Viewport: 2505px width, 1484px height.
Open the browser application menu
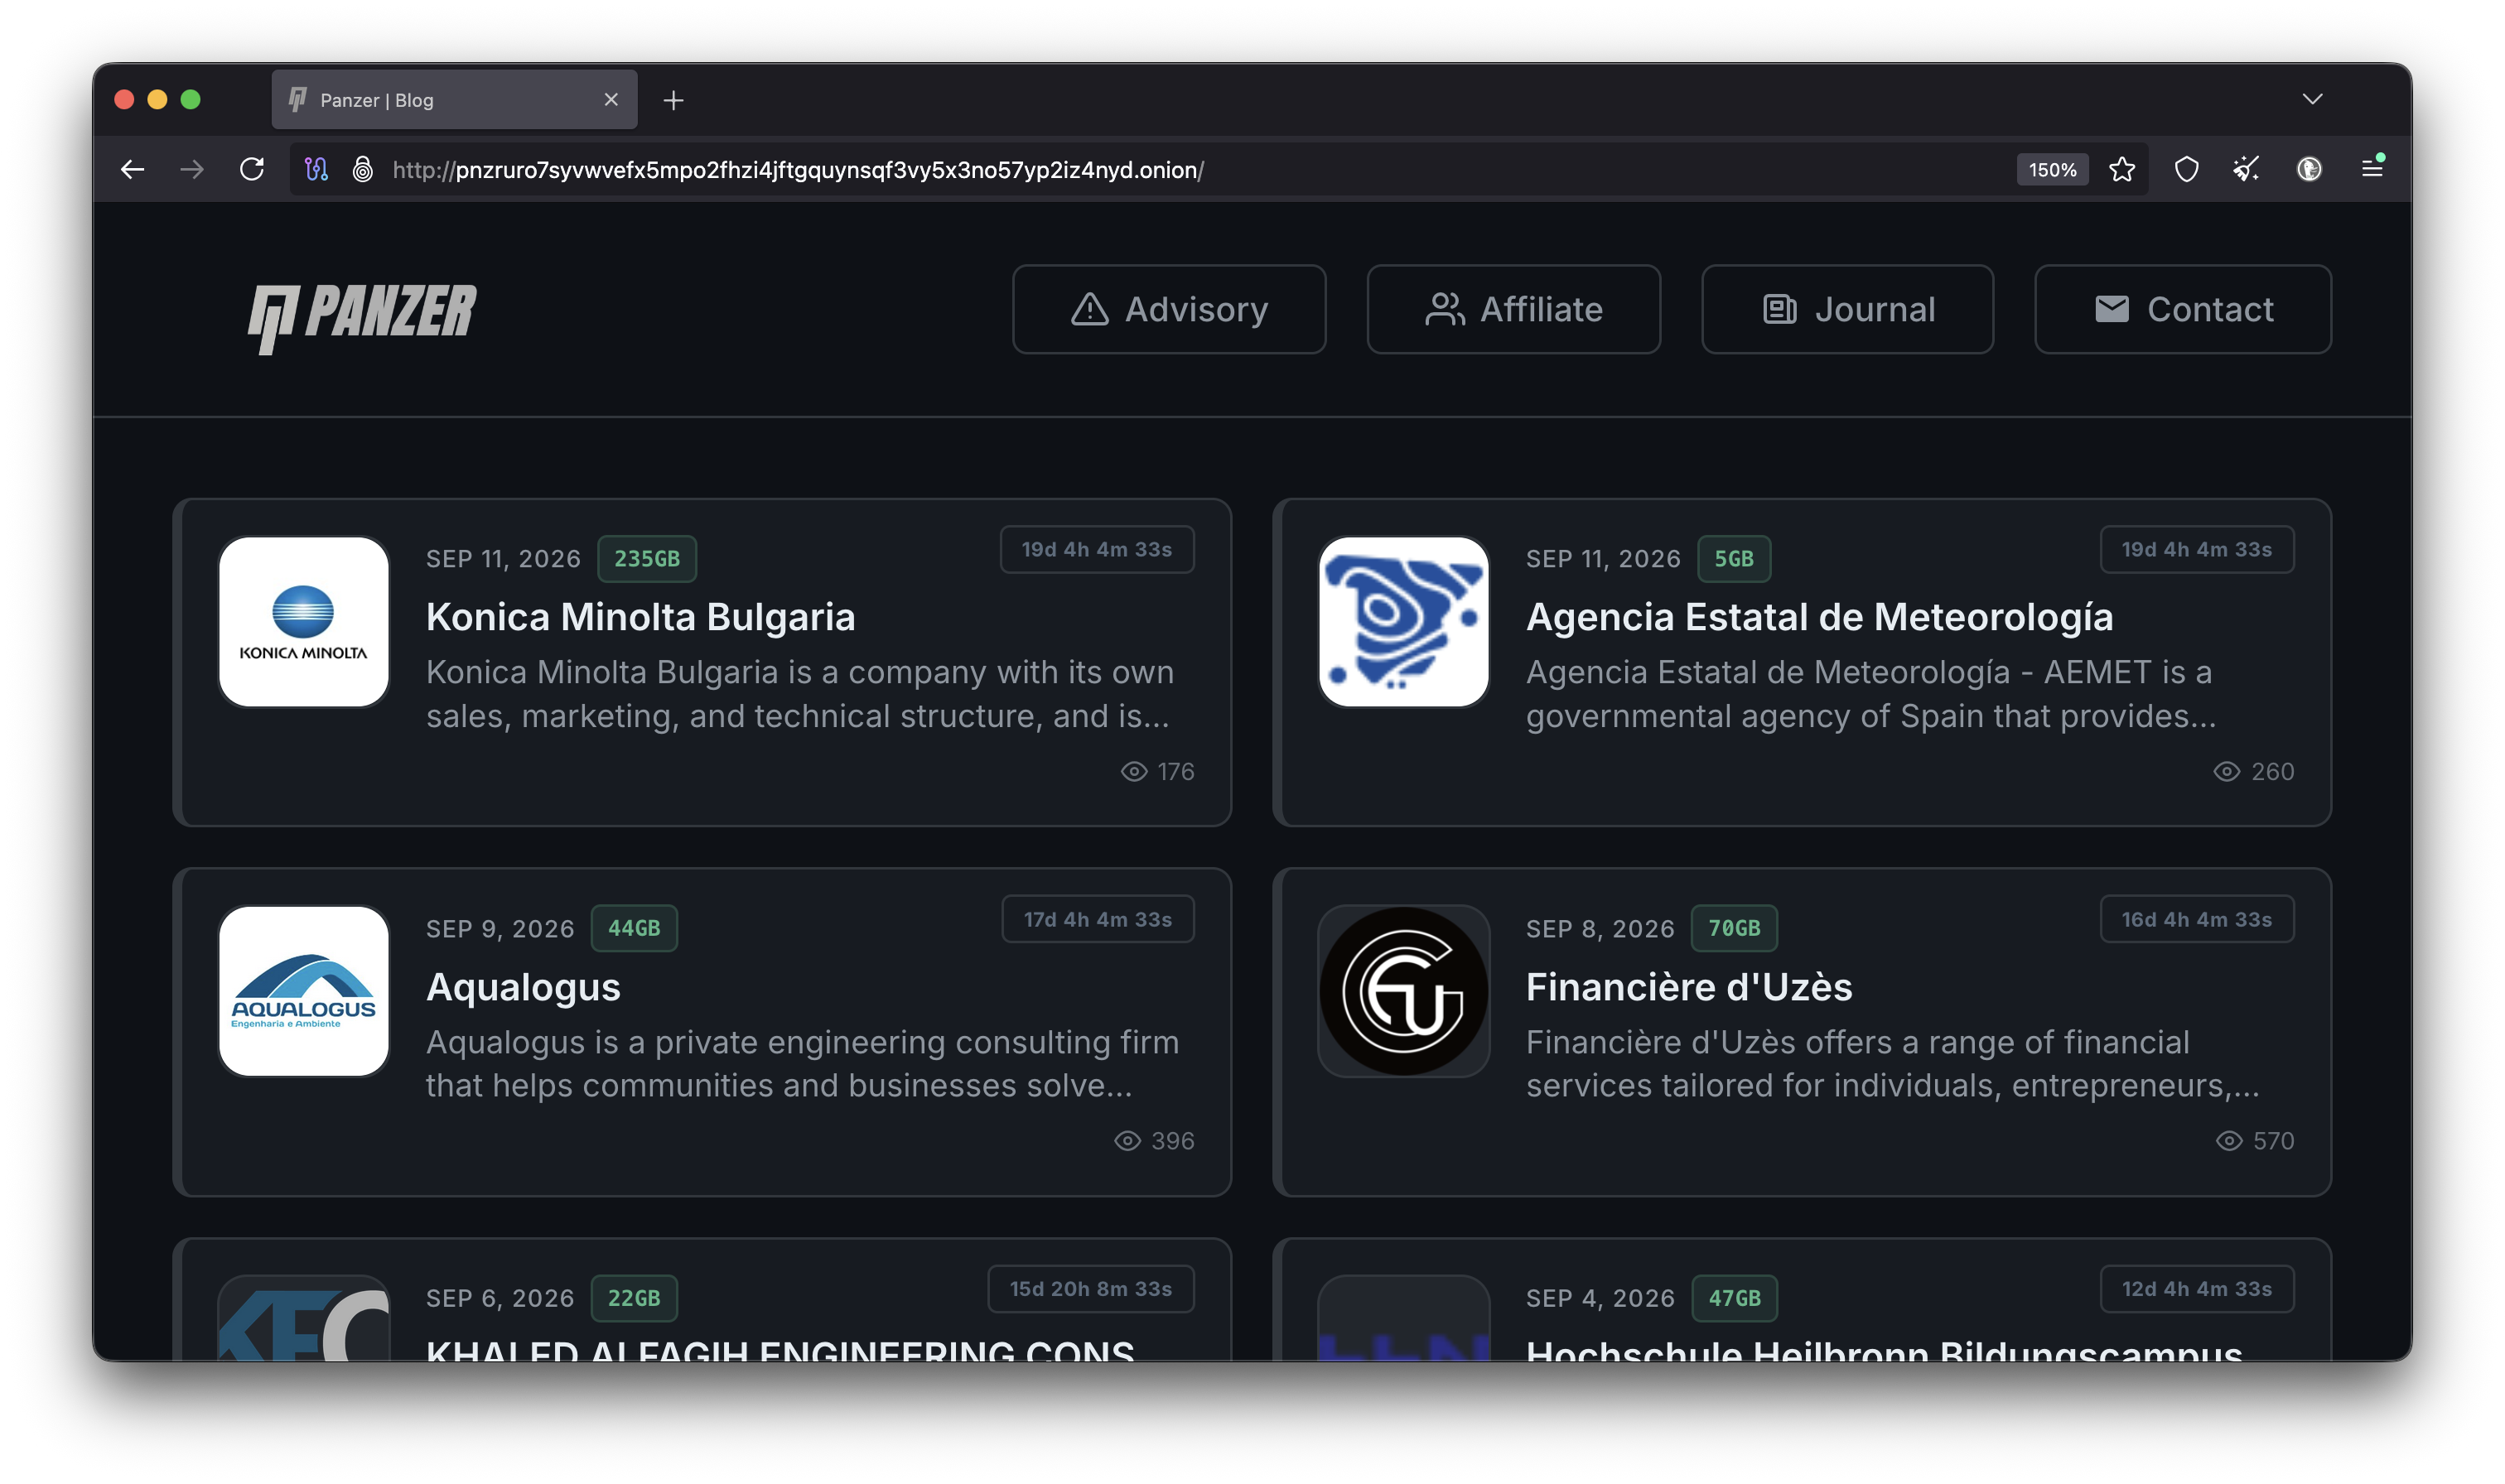[x=2372, y=169]
